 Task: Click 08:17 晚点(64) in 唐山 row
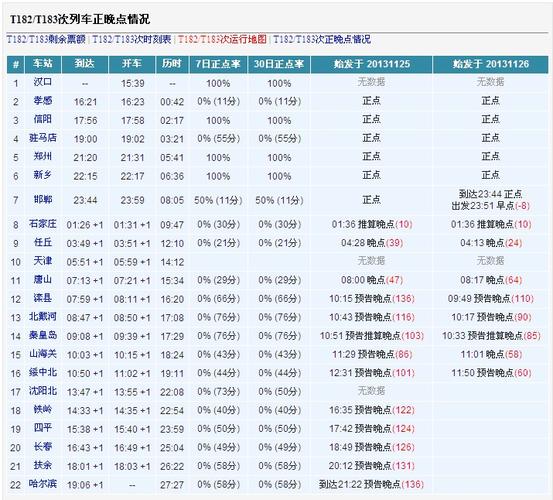point(491,280)
